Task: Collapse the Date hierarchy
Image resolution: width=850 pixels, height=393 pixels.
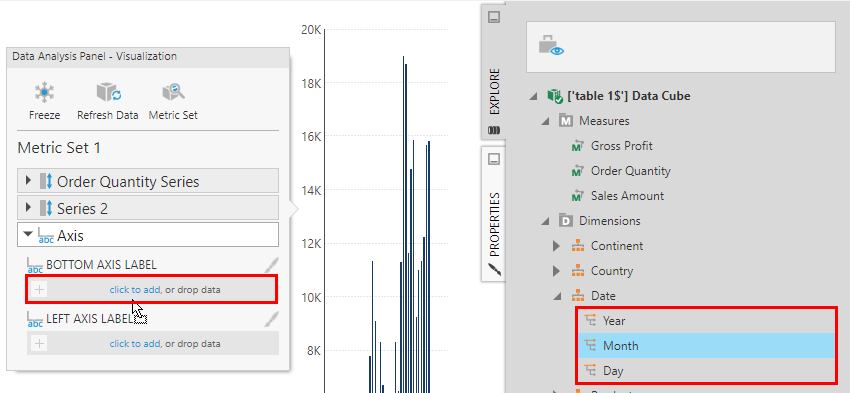Action: click(558, 296)
